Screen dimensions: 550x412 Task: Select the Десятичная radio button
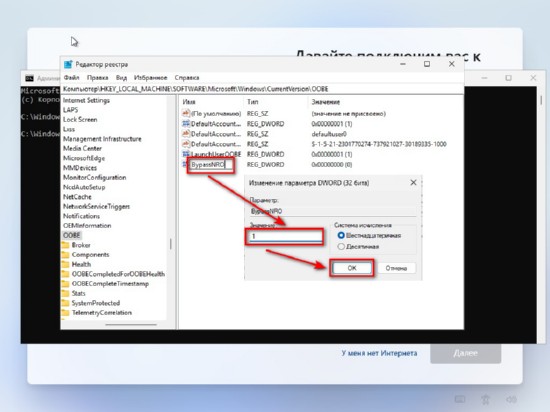click(x=341, y=246)
